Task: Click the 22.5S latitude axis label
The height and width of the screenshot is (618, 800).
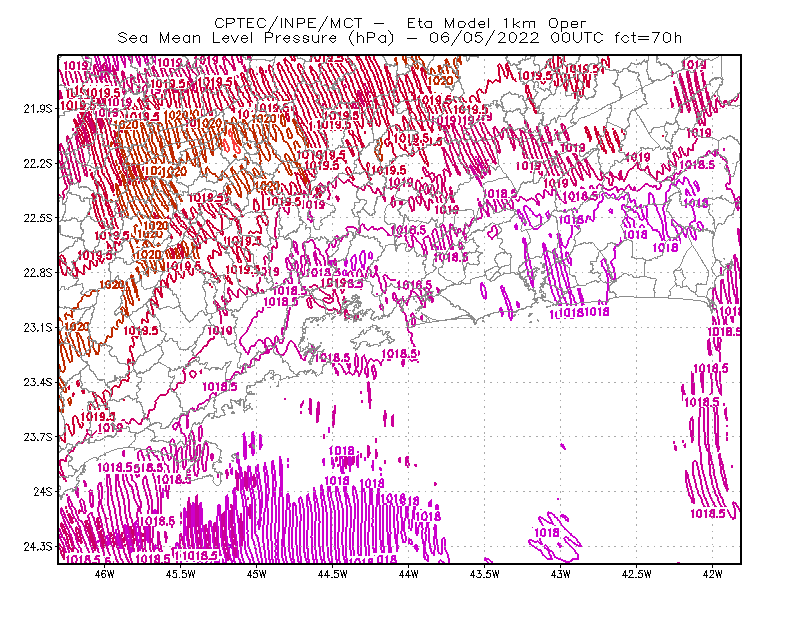Action: click(x=38, y=218)
